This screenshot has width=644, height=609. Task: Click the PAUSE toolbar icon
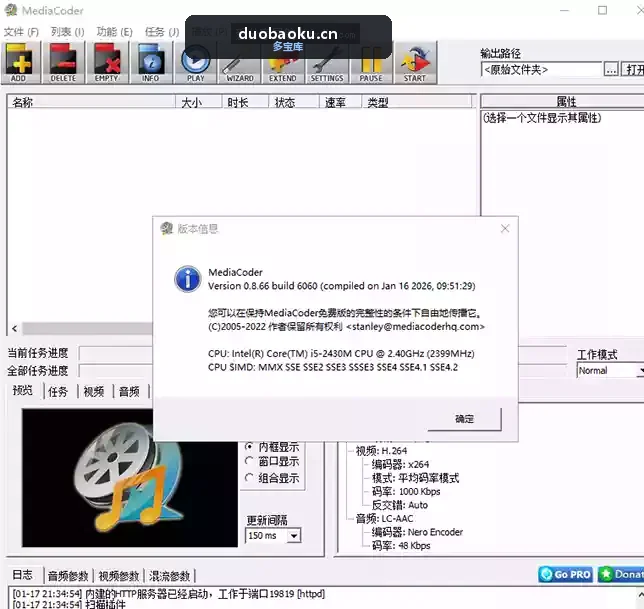[x=371, y=63]
